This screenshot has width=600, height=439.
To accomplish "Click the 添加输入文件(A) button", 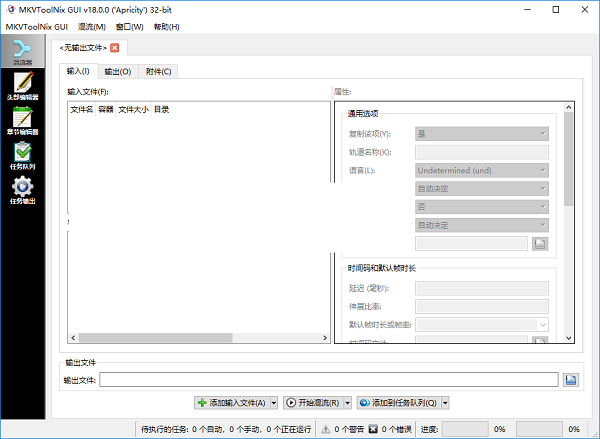I will point(232,403).
